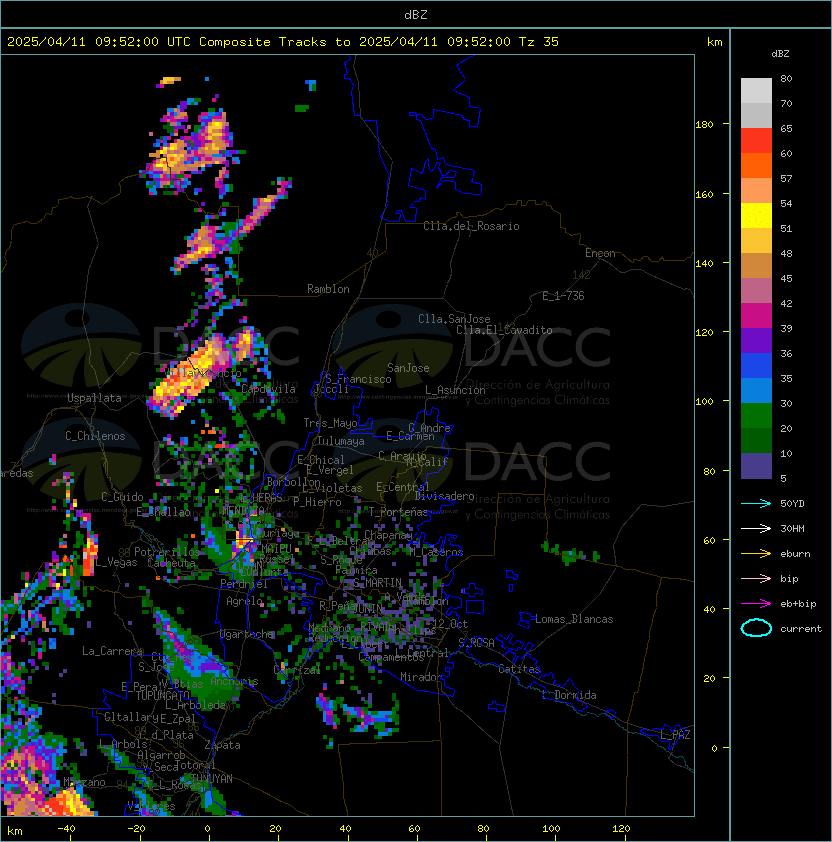
Task: Click the 'current' legend label
Action: click(801, 628)
